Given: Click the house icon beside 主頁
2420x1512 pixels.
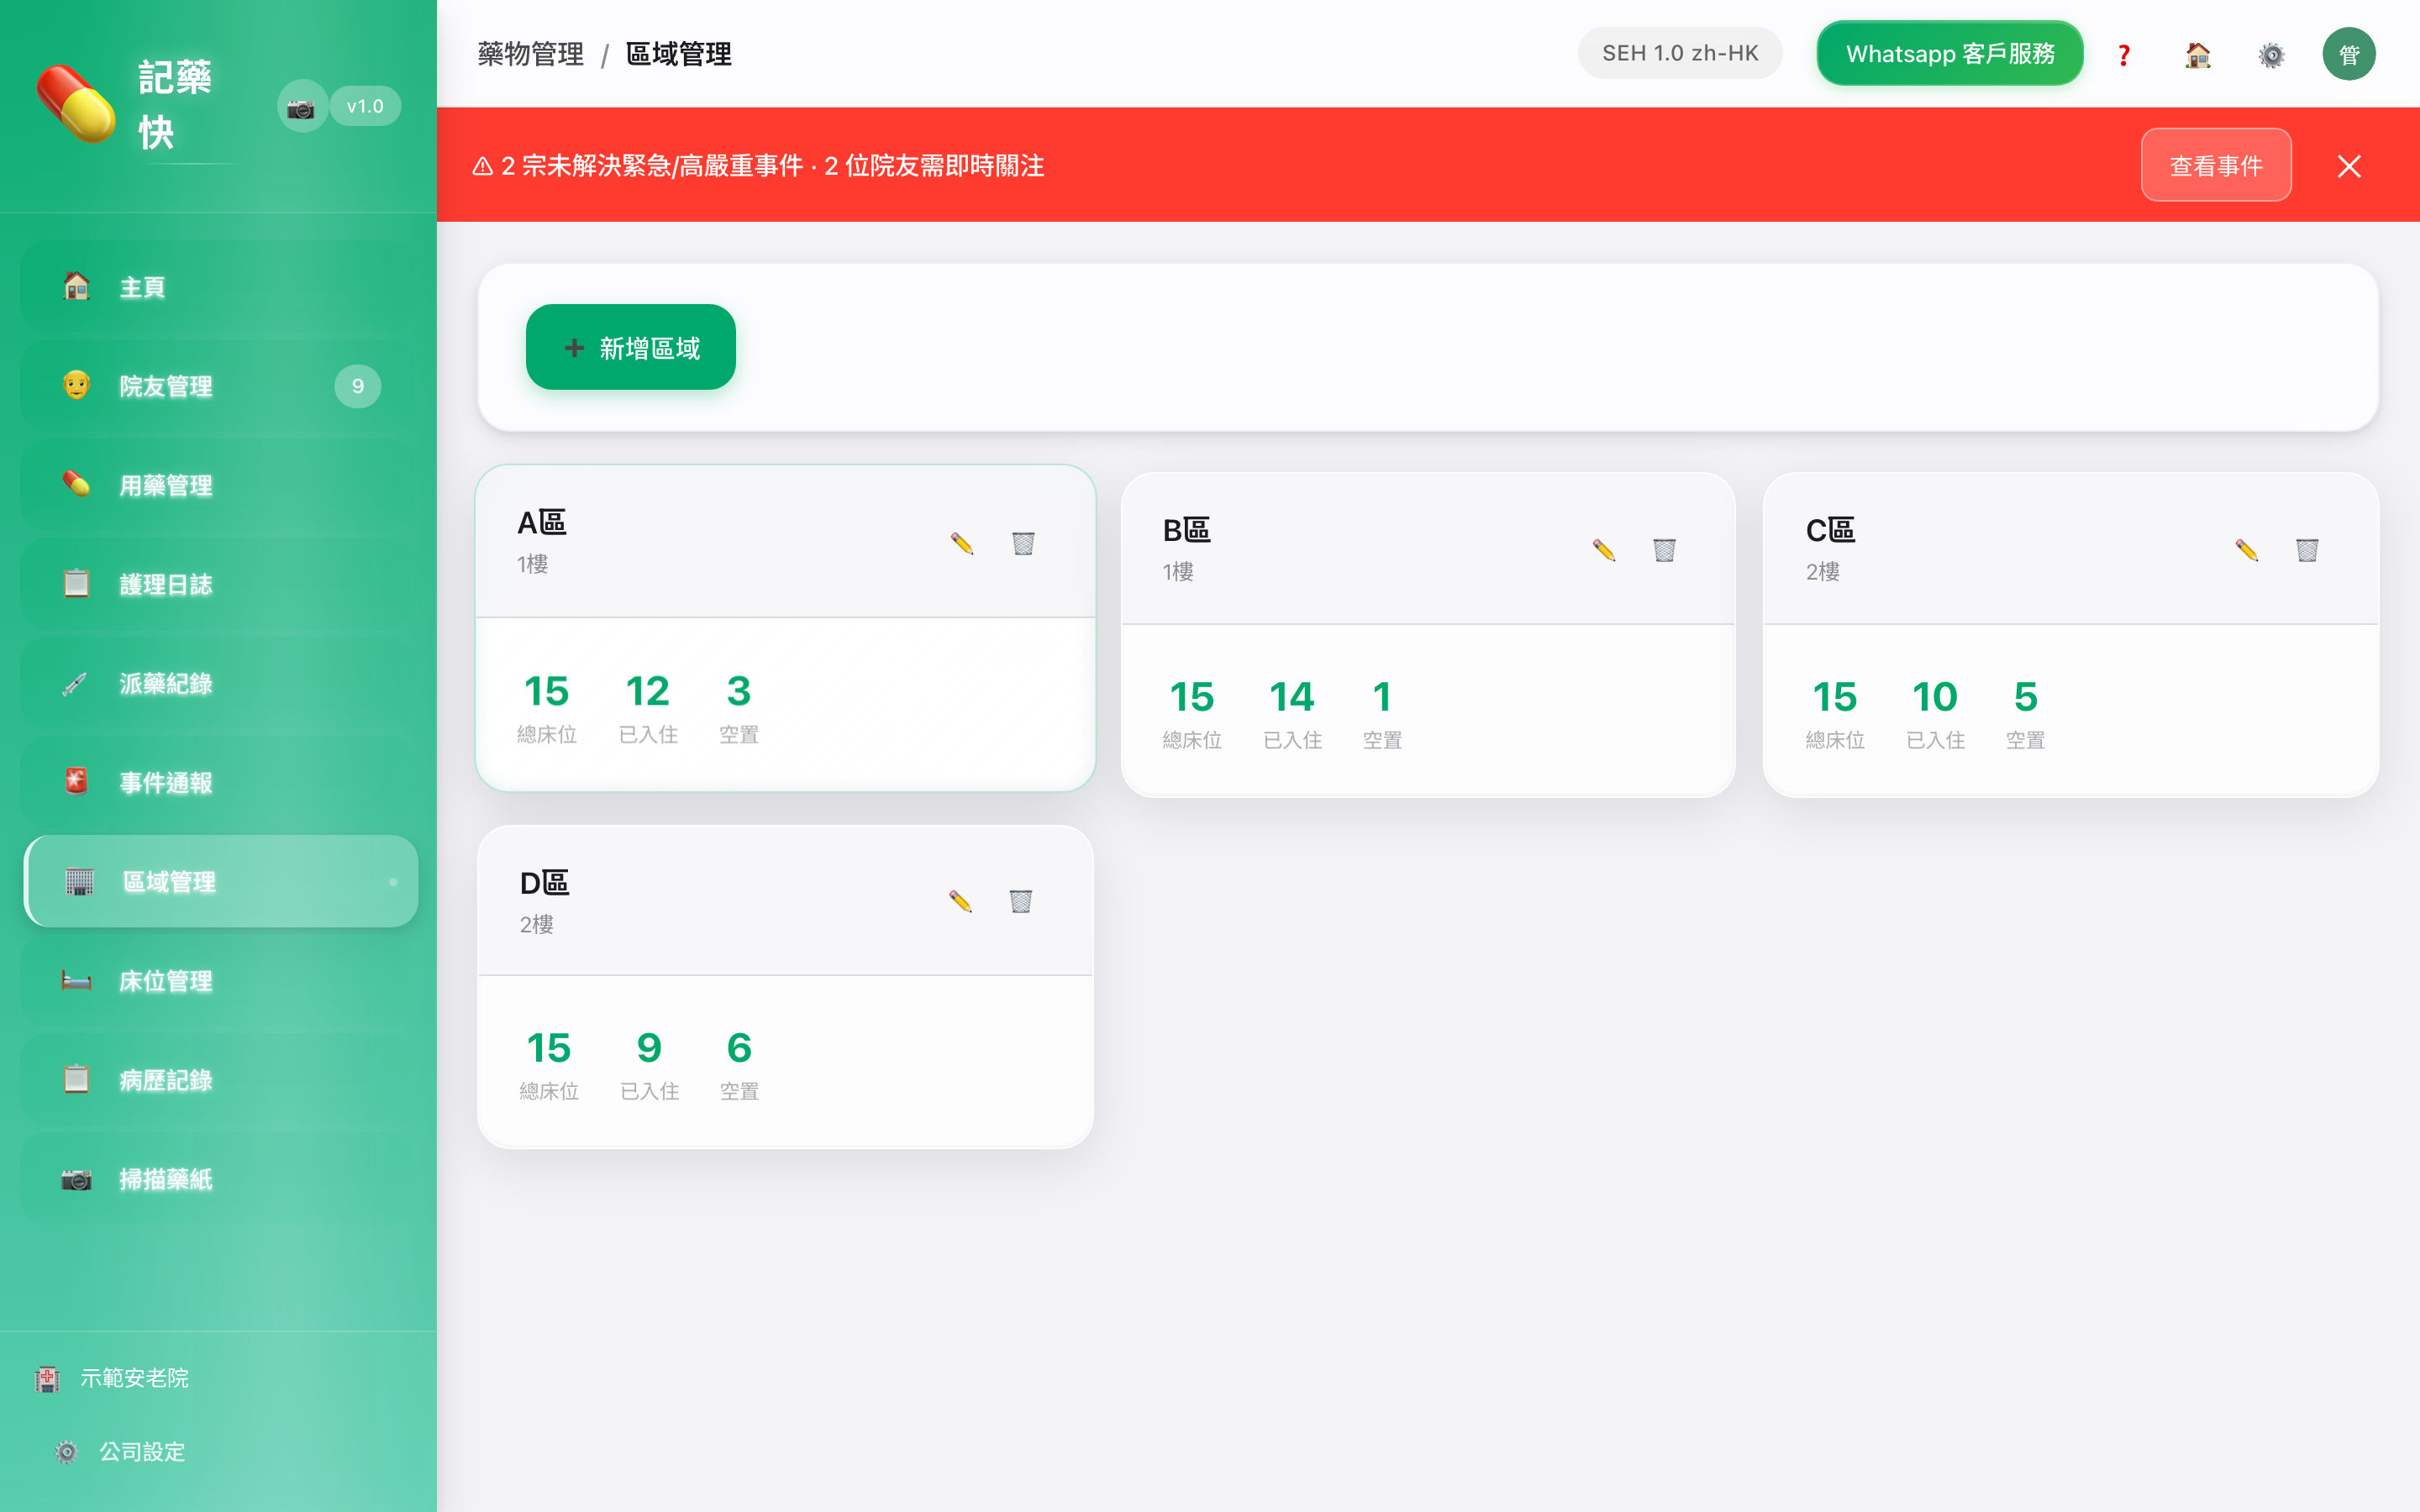Looking at the screenshot, I should (77, 286).
